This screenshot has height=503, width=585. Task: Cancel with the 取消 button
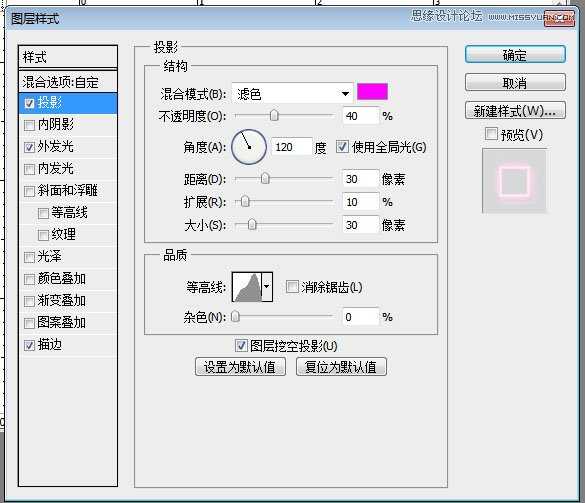[x=515, y=82]
